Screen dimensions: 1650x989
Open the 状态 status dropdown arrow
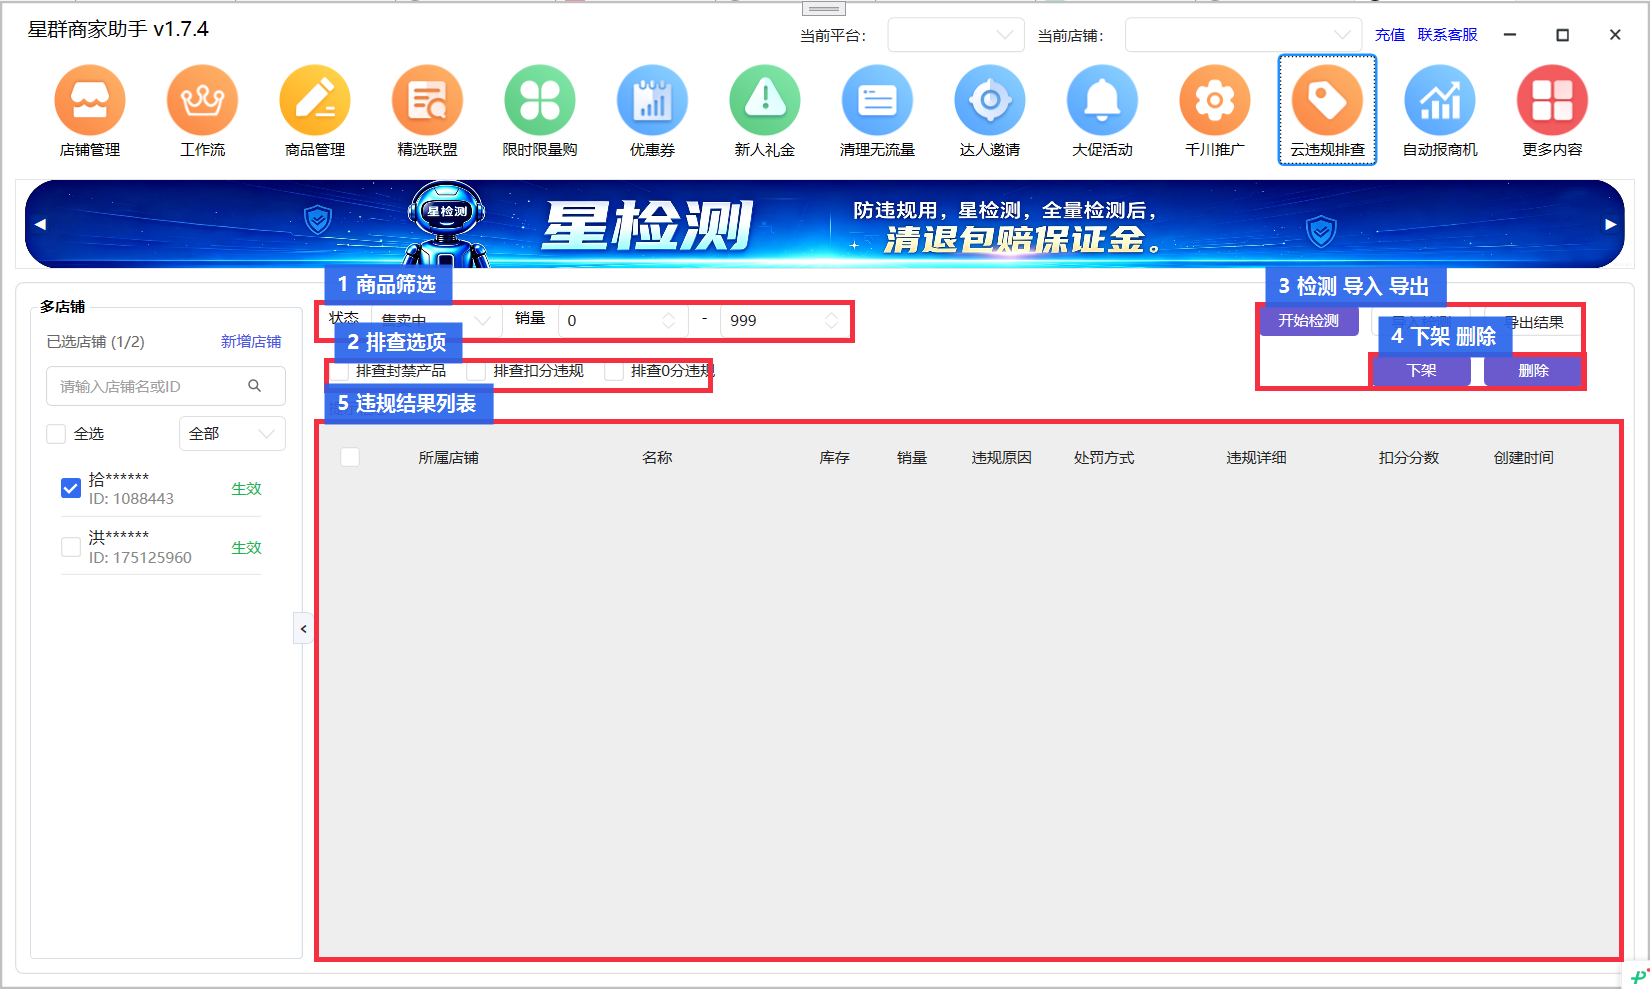pos(483,321)
